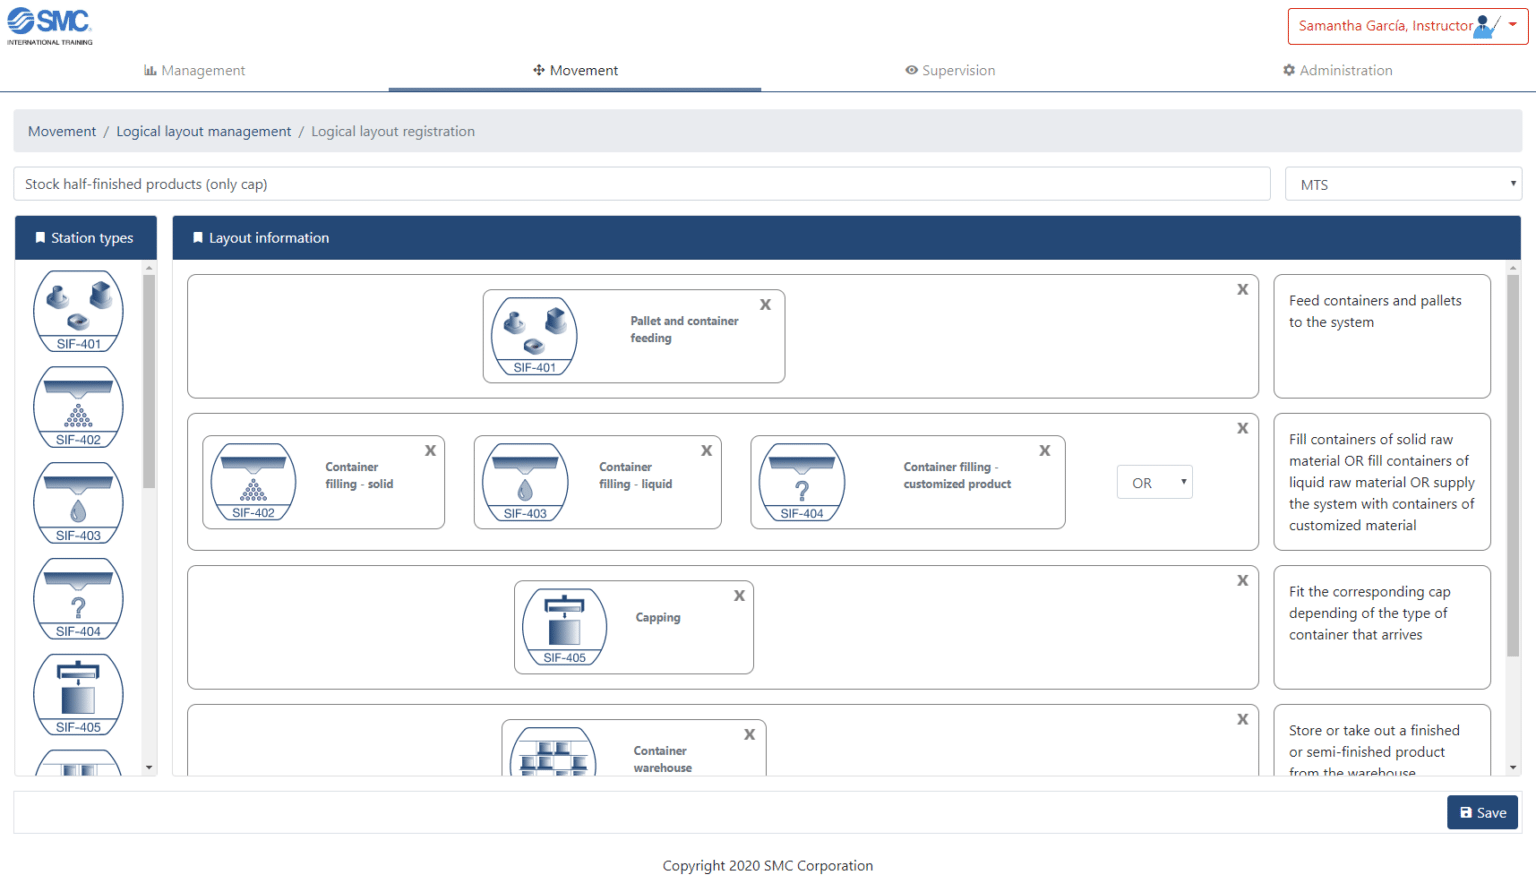The height and width of the screenshot is (892, 1536).
Task: Save the logical layout
Action: (1482, 812)
